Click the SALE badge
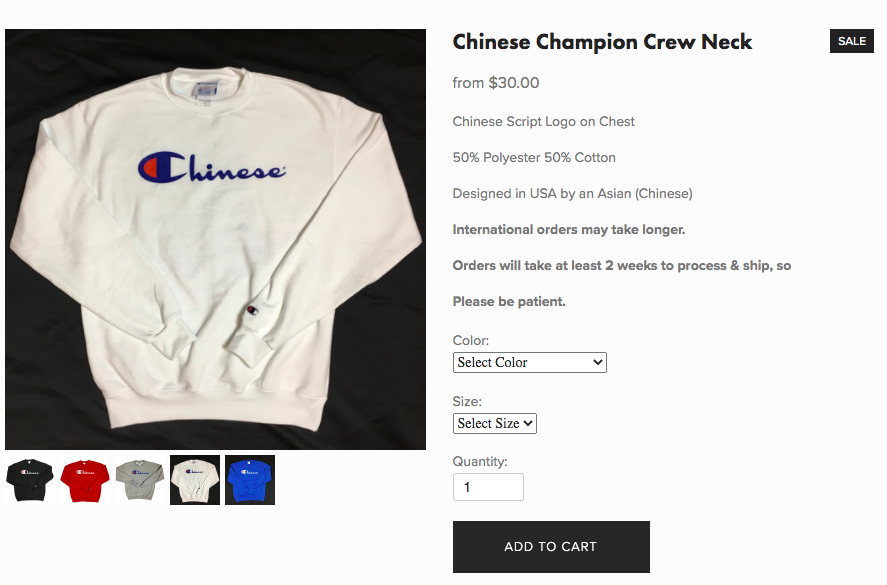The width and height of the screenshot is (887, 585). click(x=852, y=41)
